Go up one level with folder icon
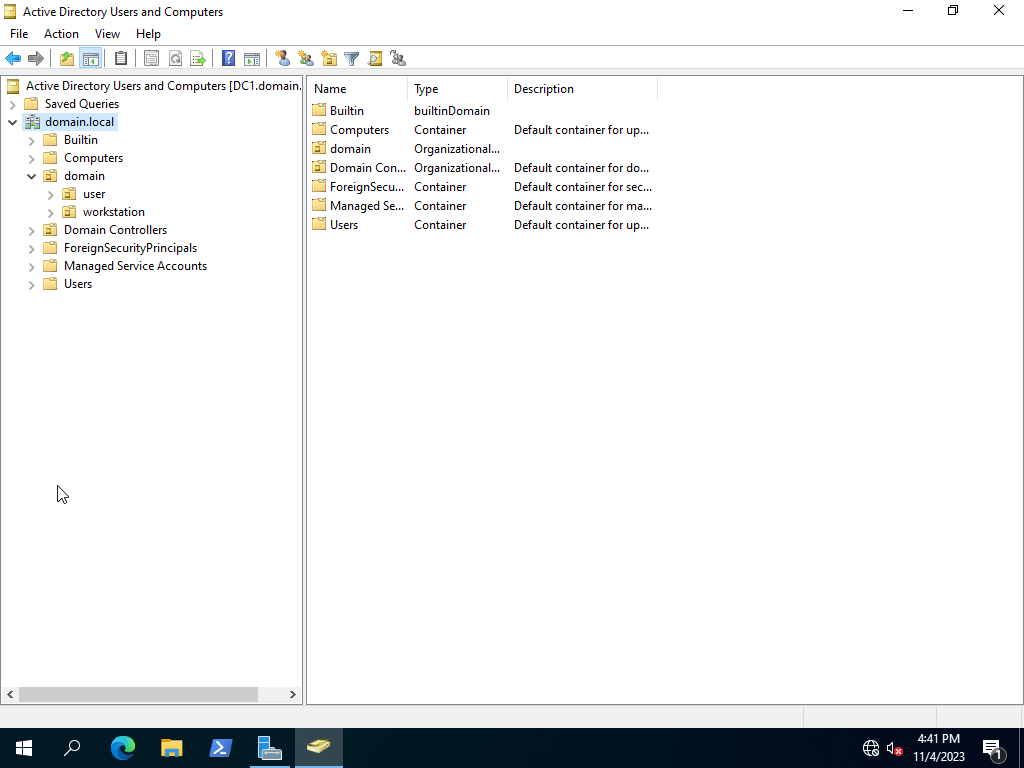The height and width of the screenshot is (768, 1024). click(x=67, y=59)
